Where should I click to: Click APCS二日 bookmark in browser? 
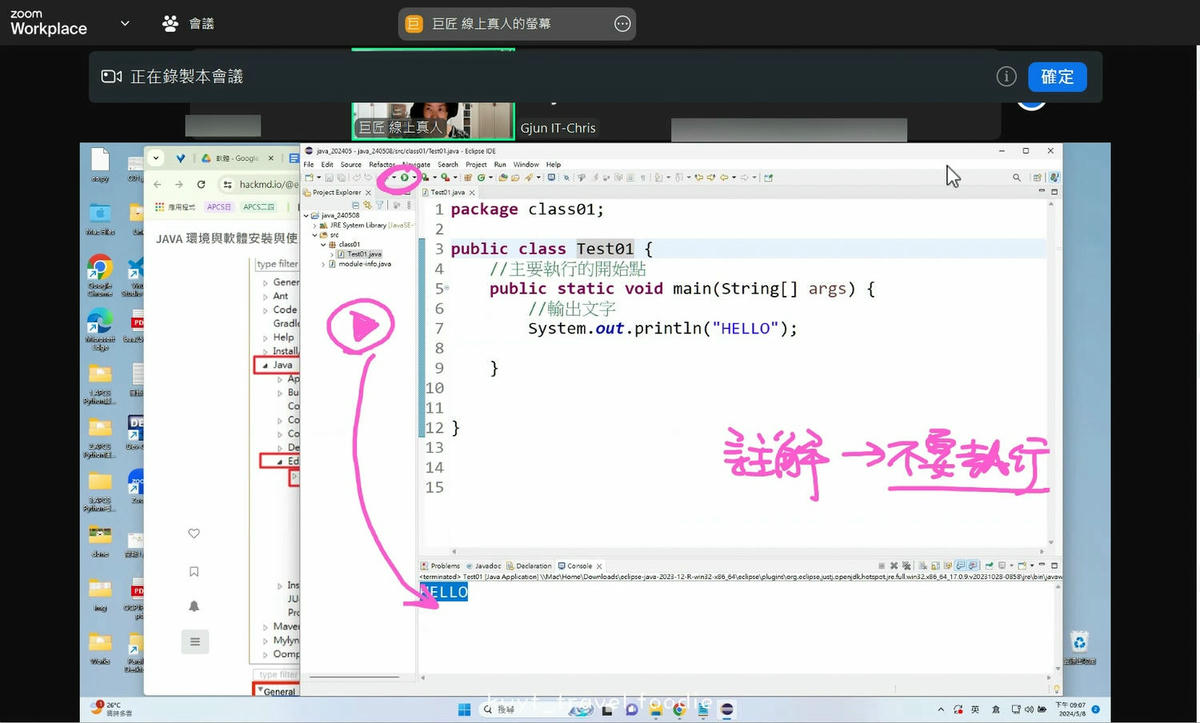(258, 207)
